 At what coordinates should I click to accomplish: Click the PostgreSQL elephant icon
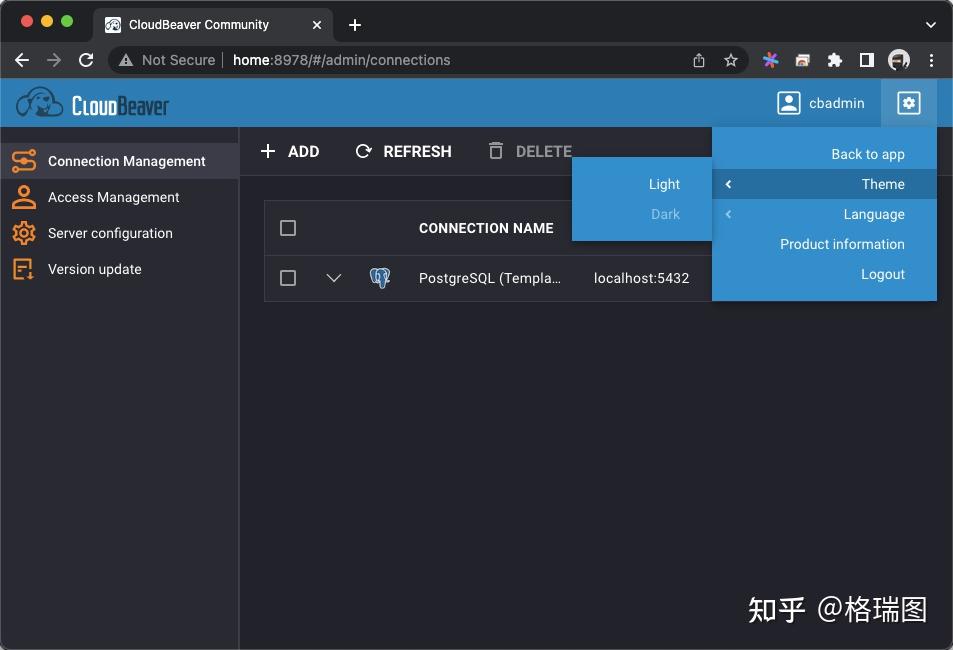(x=380, y=278)
